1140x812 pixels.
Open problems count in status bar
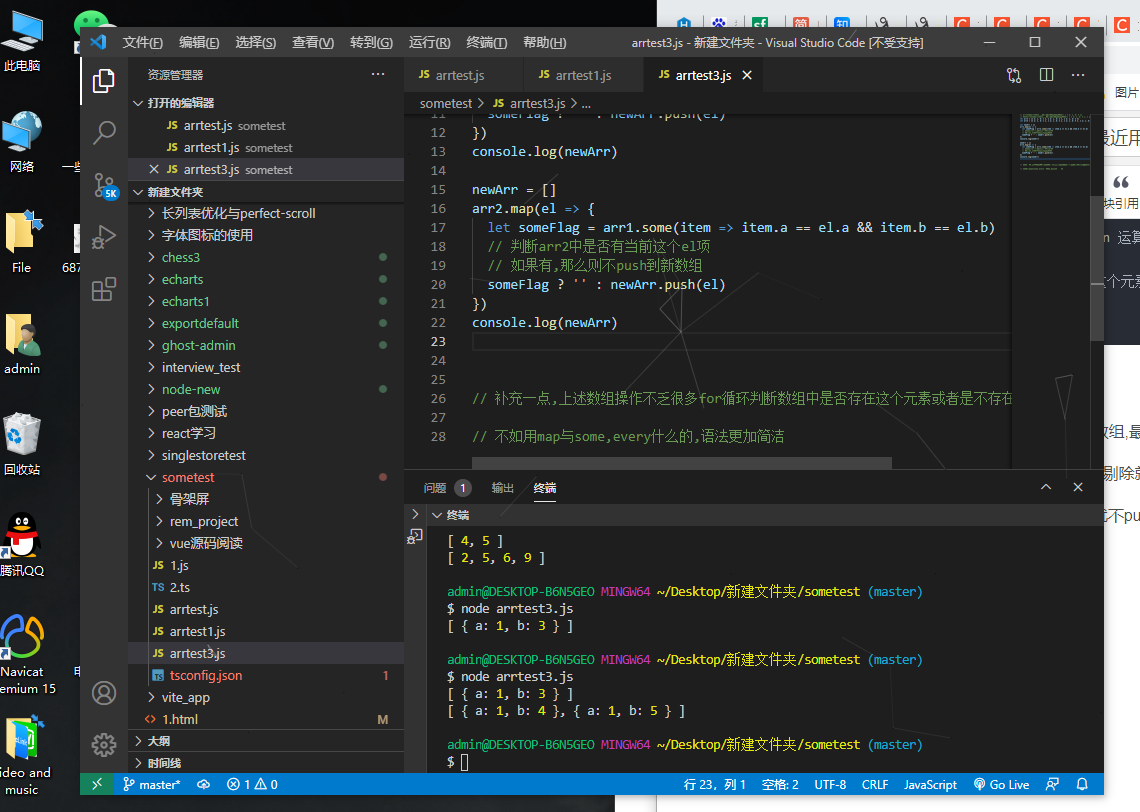tap(252, 784)
